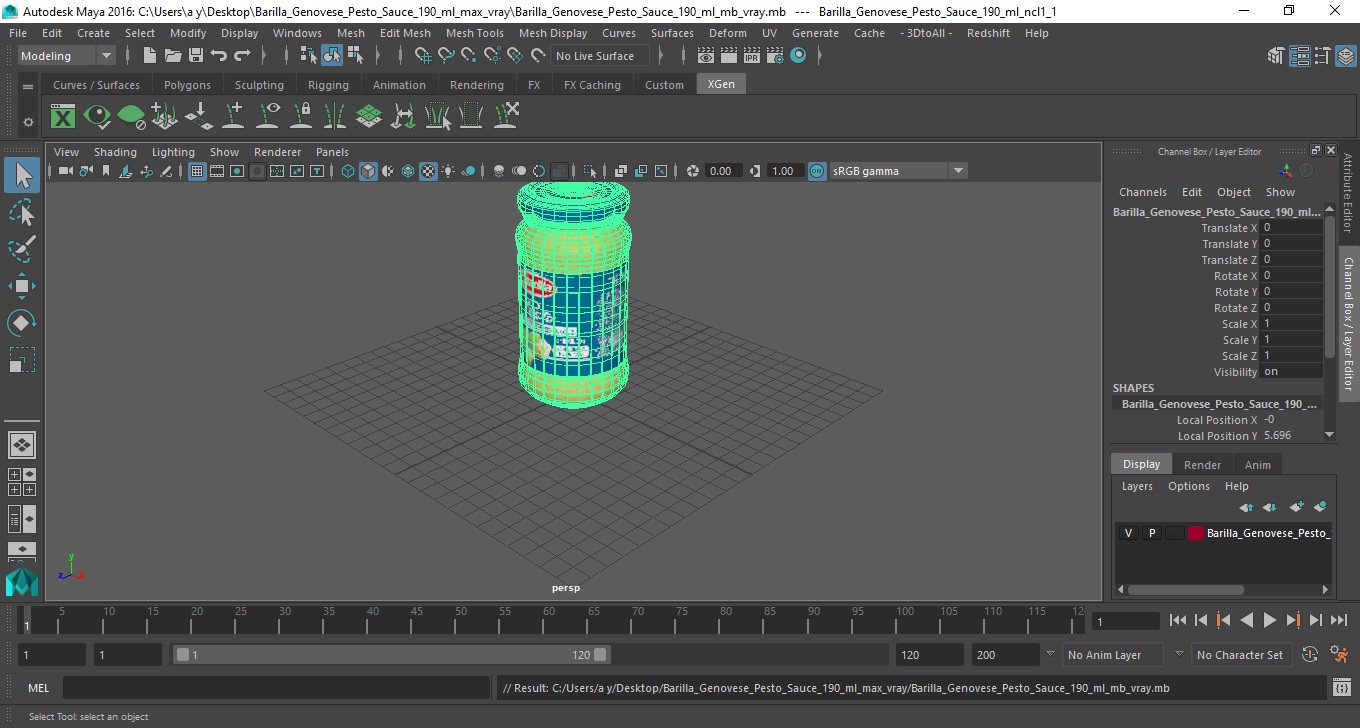Open the shelf options gear menu
Viewport: 1360px width, 728px height.
coord(28,122)
